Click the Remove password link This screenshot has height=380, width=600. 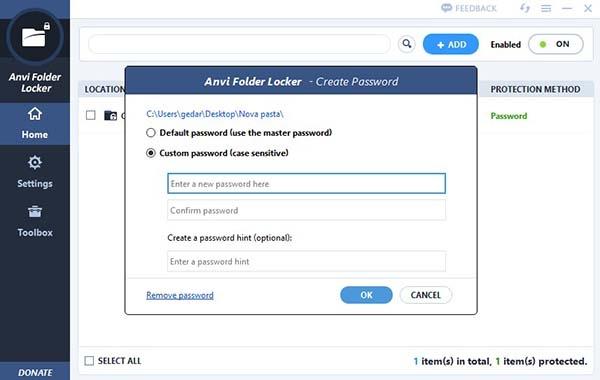(180, 295)
